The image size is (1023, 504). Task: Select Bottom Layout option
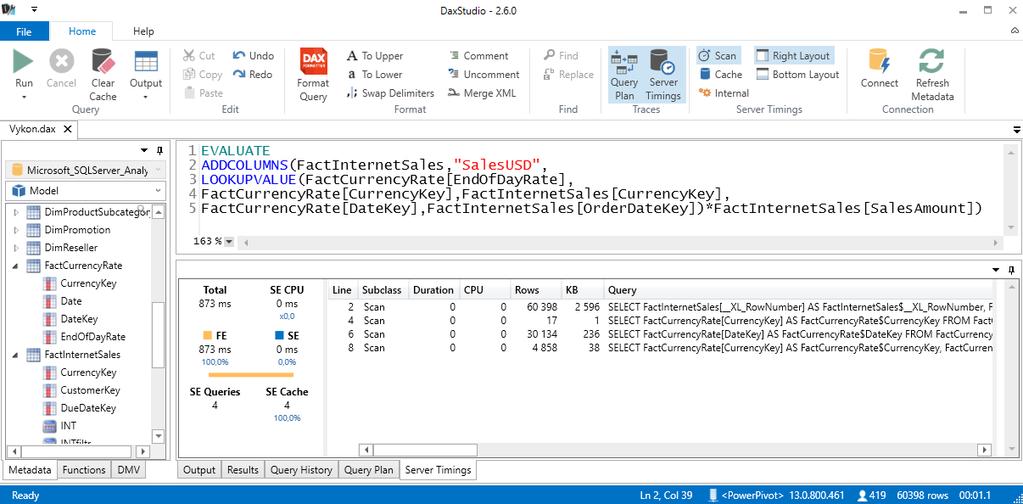click(797, 74)
